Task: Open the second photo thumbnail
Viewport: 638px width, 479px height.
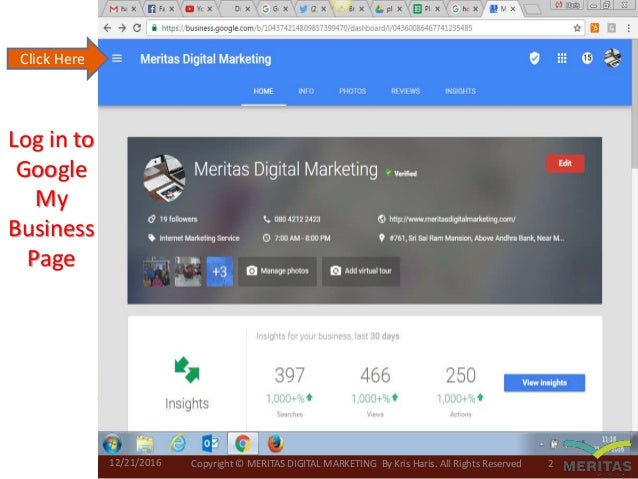Action: [188, 271]
